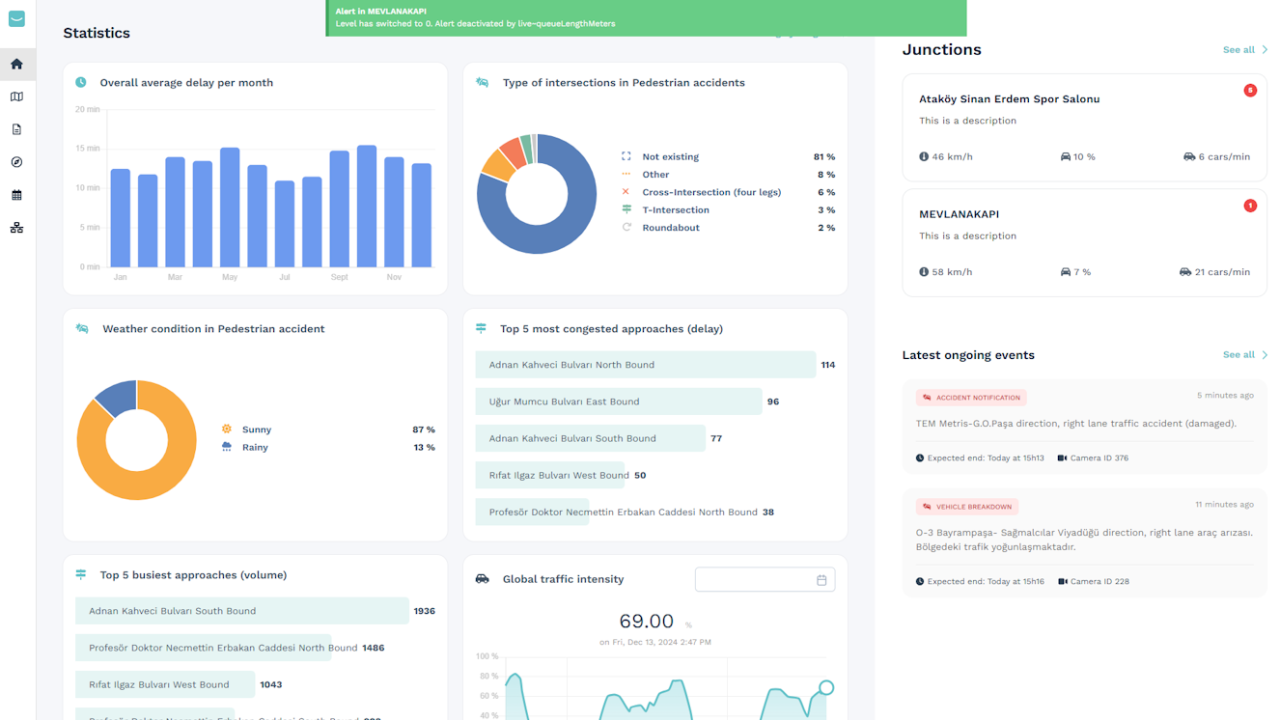The height and width of the screenshot is (720, 1280).
Task: Select the network hierarchy icon in sidebar
Action: pyautogui.click(x=16, y=227)
